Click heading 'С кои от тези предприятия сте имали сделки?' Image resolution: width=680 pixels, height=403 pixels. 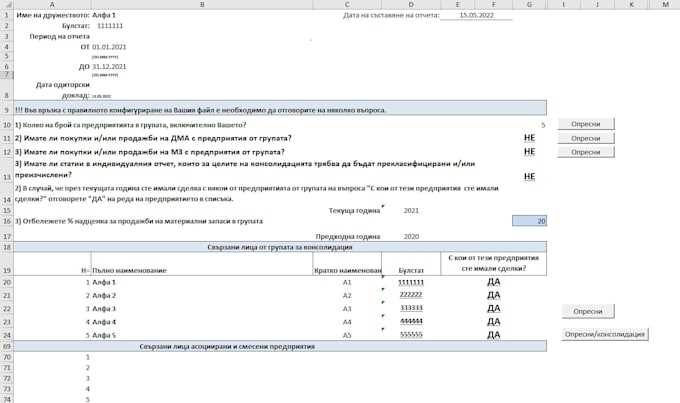[x=494, y=263]
